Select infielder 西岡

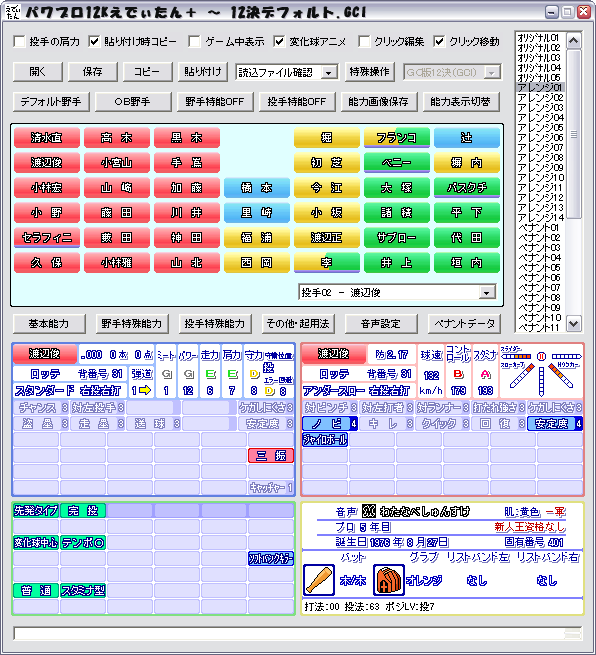pyautogui.click(x=257, y=263)
